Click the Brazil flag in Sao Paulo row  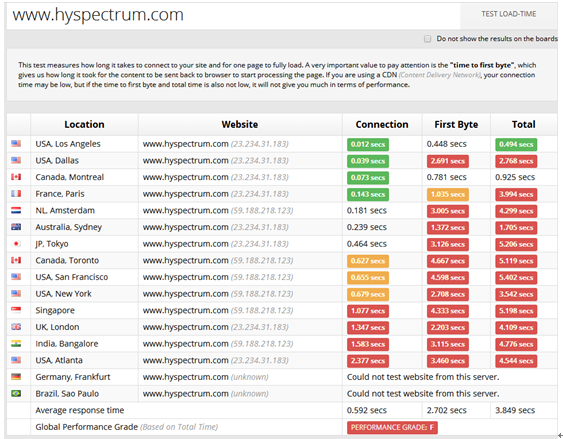click(16, 393)
